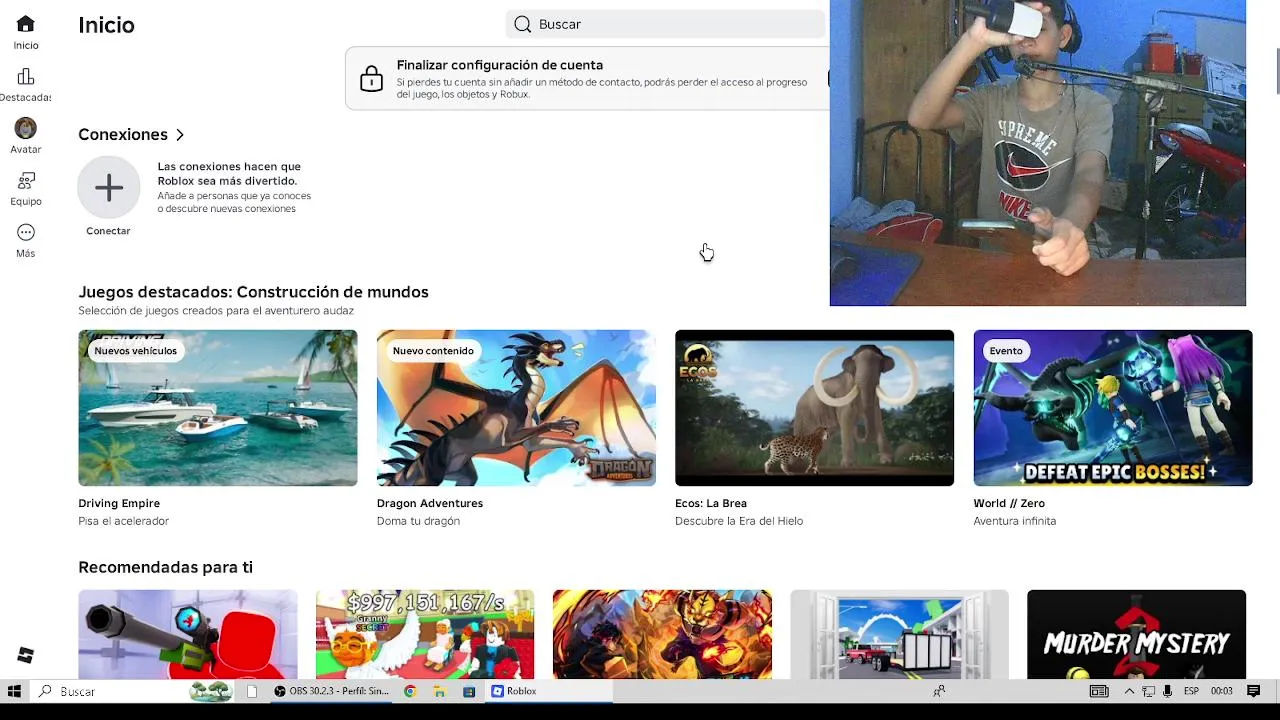Click the Aventura infinita subtitle
Viewport: 1280px width, 720px height.
coord(1014,521)
